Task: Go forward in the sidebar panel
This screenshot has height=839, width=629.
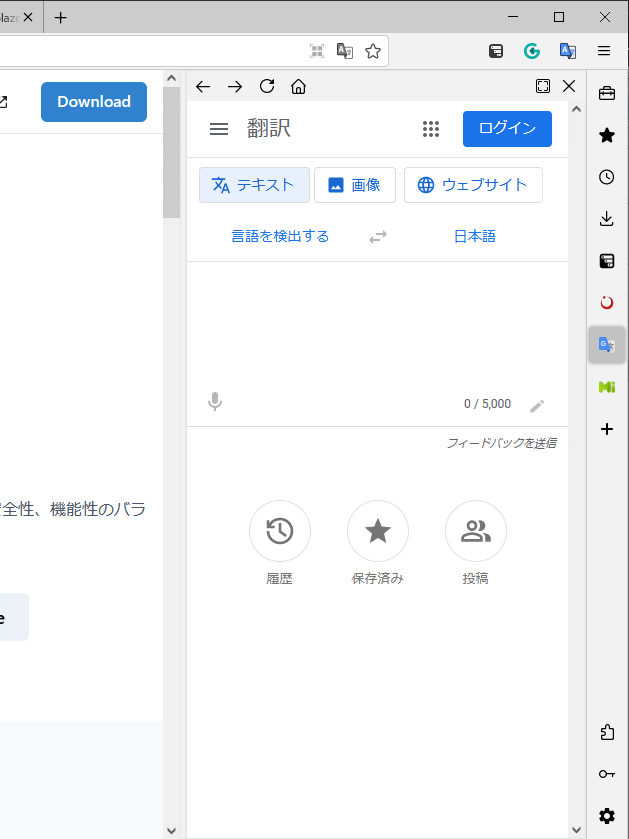Action: (x=235, y=86)
